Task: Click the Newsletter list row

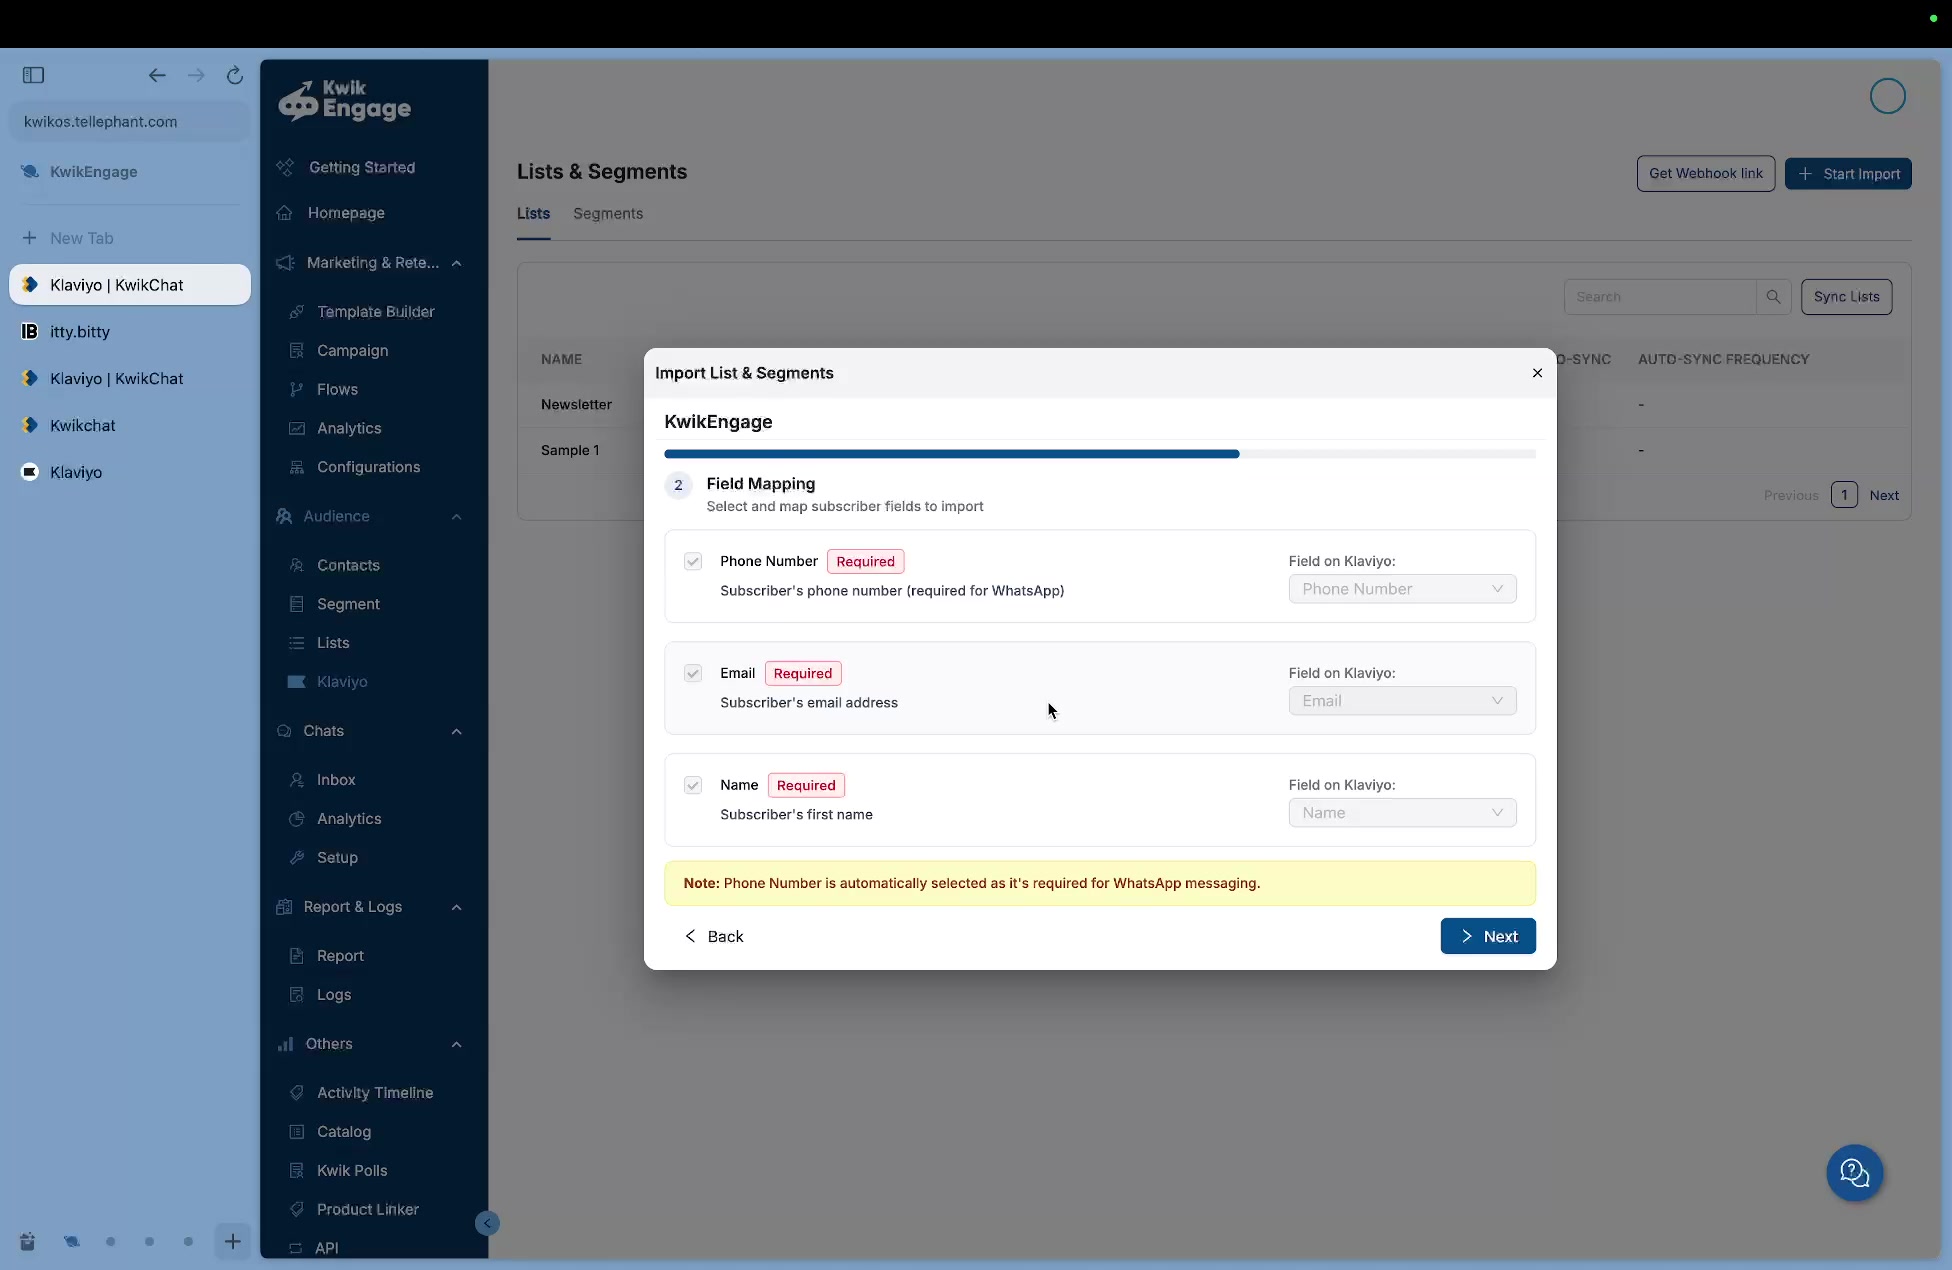Action: [x=576, y=405]
